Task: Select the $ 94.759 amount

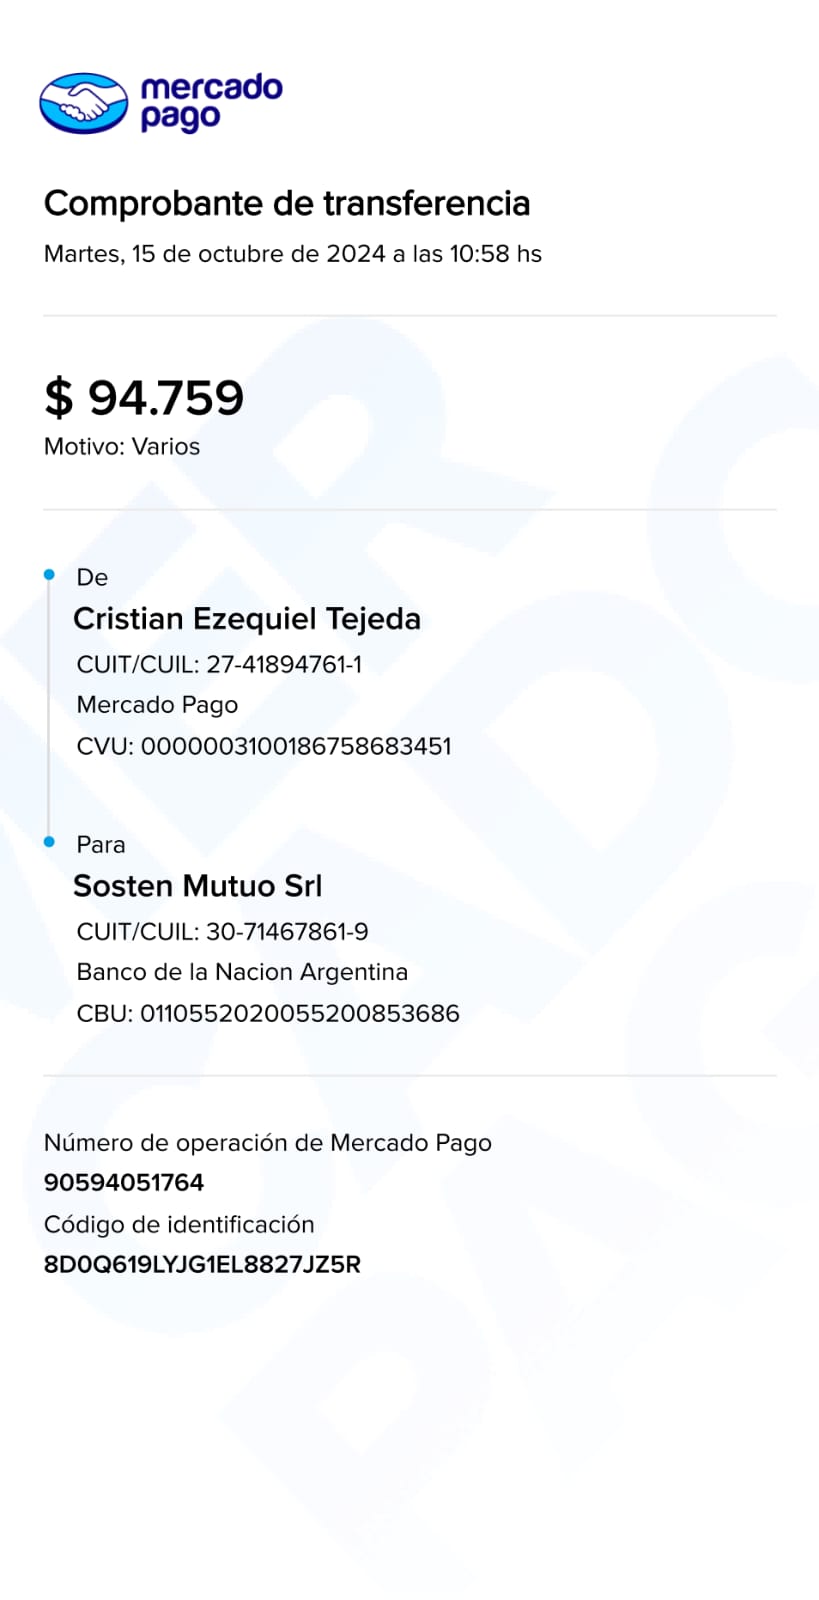Action: tap(144, 398)
